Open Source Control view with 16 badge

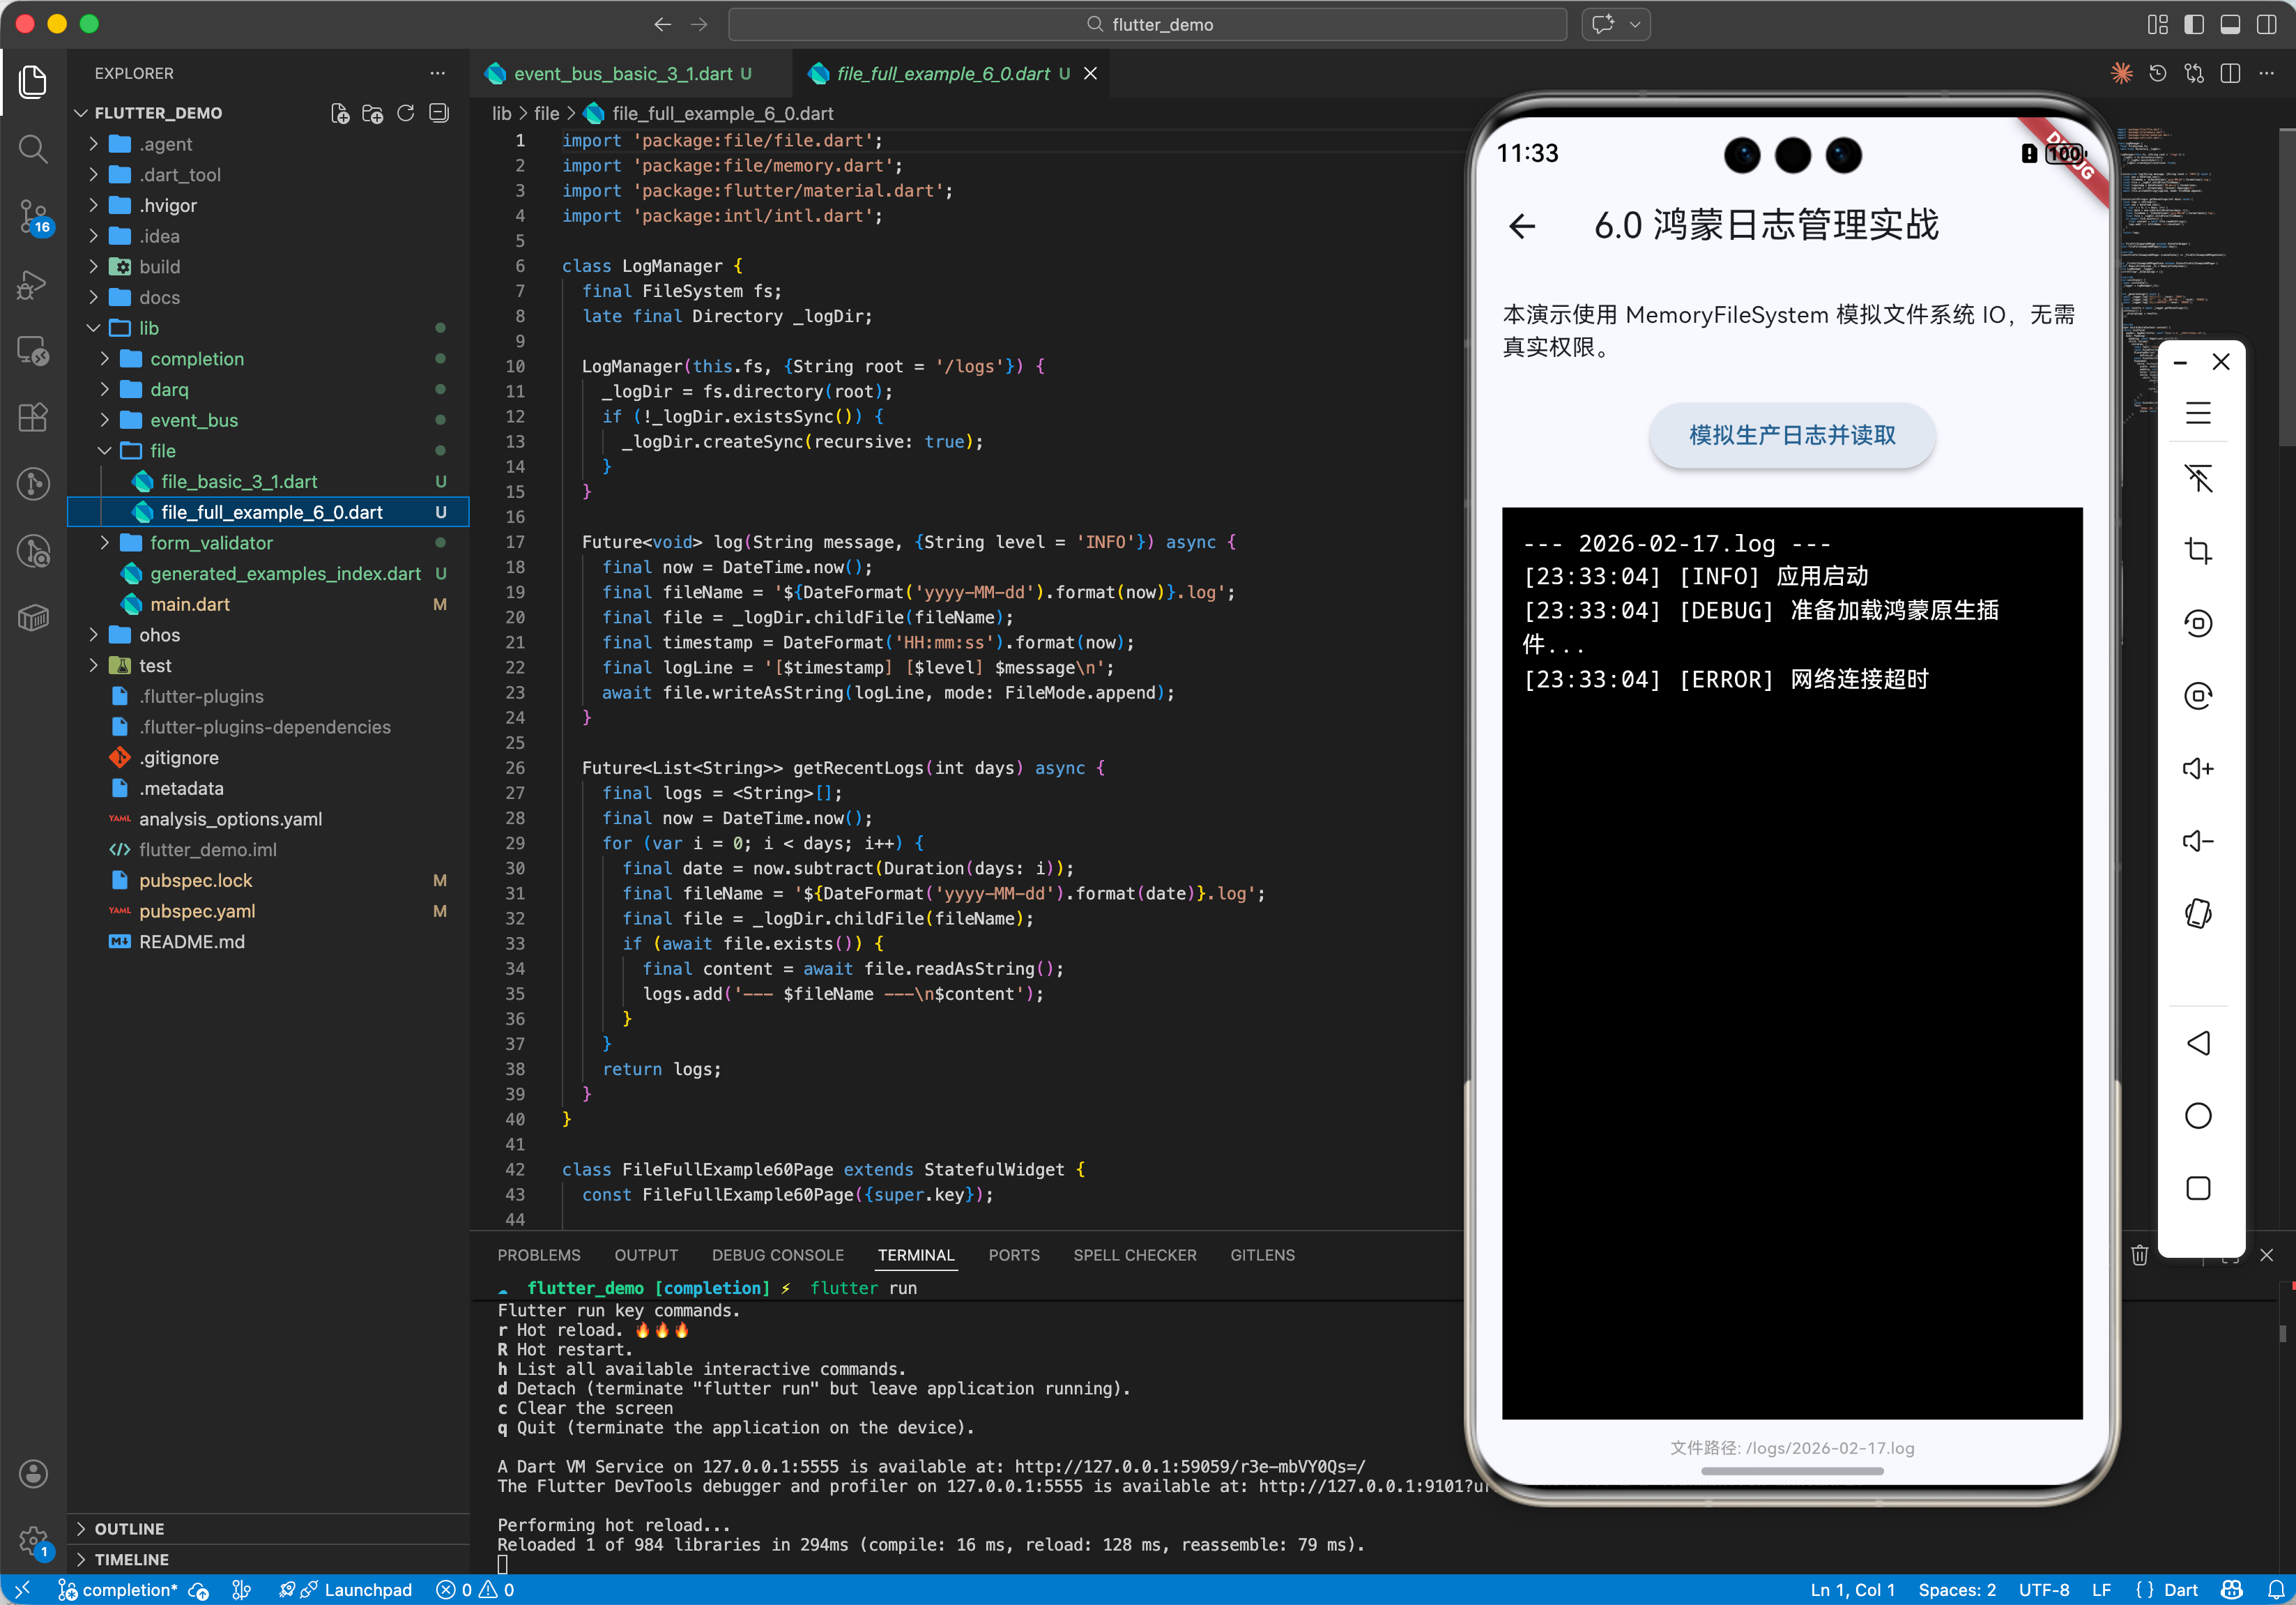click(x=33, y=215)
